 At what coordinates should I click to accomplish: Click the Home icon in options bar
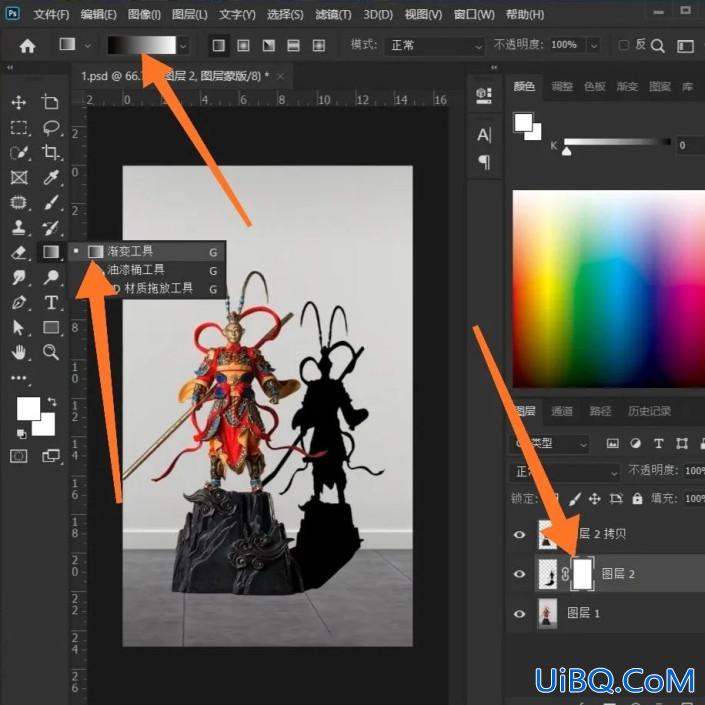[27, 45]
